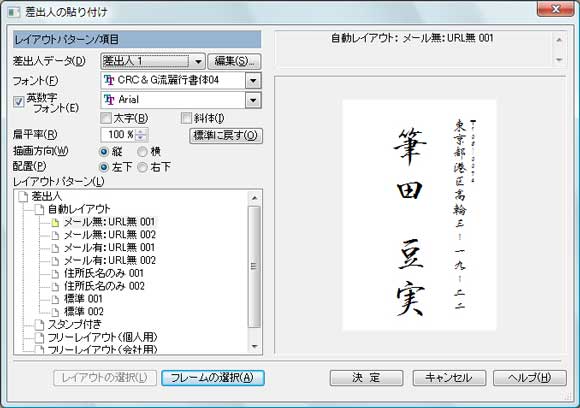
Task: Select the フリーレイアウト(個人用) tree node
Action: click(x=102, y=338)
